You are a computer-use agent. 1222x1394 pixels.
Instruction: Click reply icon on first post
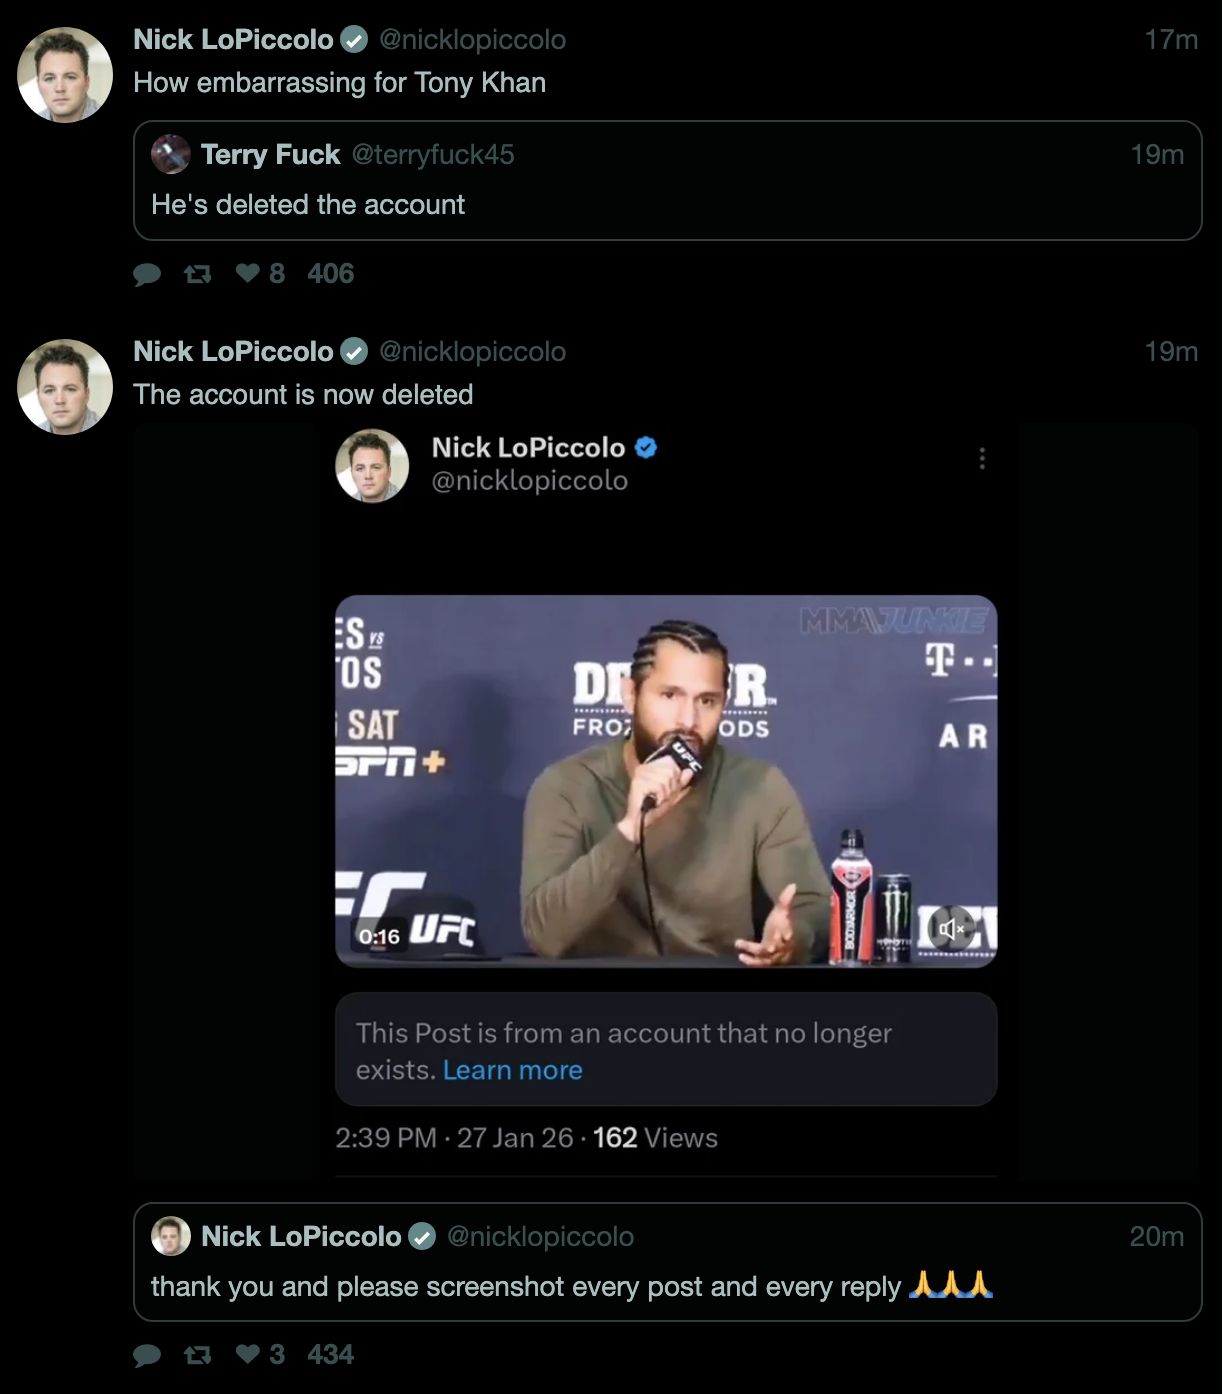coord(147,275)
